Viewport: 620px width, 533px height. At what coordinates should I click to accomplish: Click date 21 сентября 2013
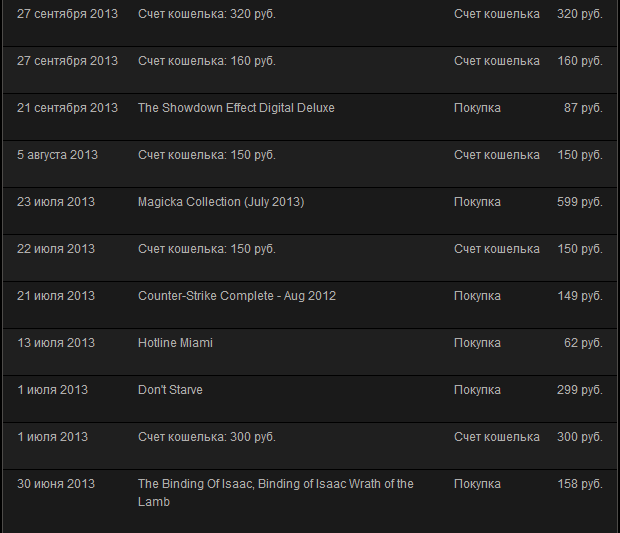pyautogui.click(x=67, y=108)
